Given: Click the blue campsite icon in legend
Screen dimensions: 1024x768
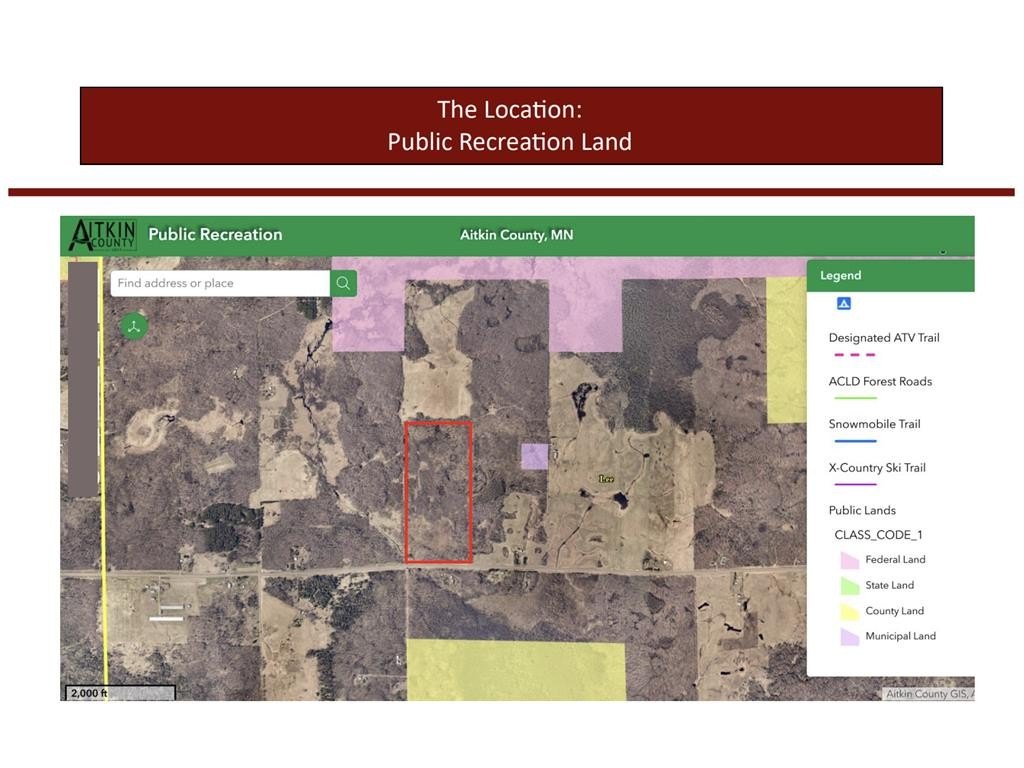Looking at the screenshot, I should tap(843, 303).
